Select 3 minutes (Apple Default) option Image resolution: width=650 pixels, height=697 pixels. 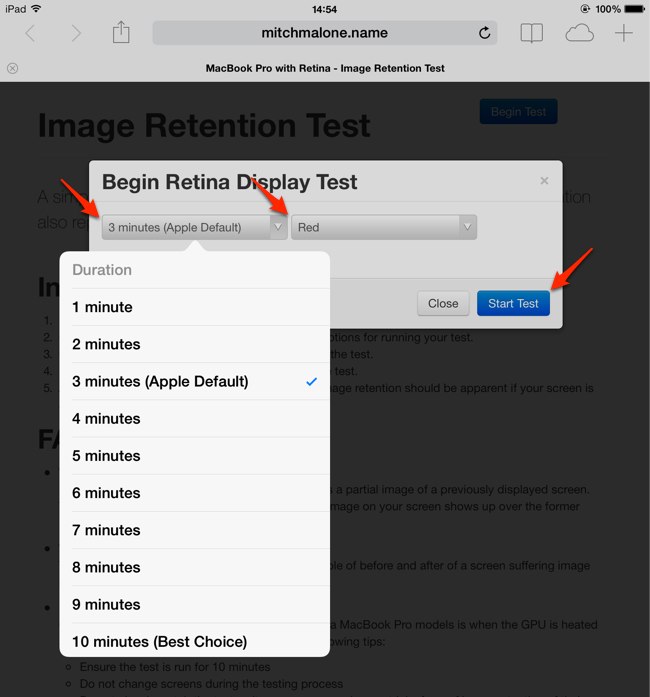[195, 381]
